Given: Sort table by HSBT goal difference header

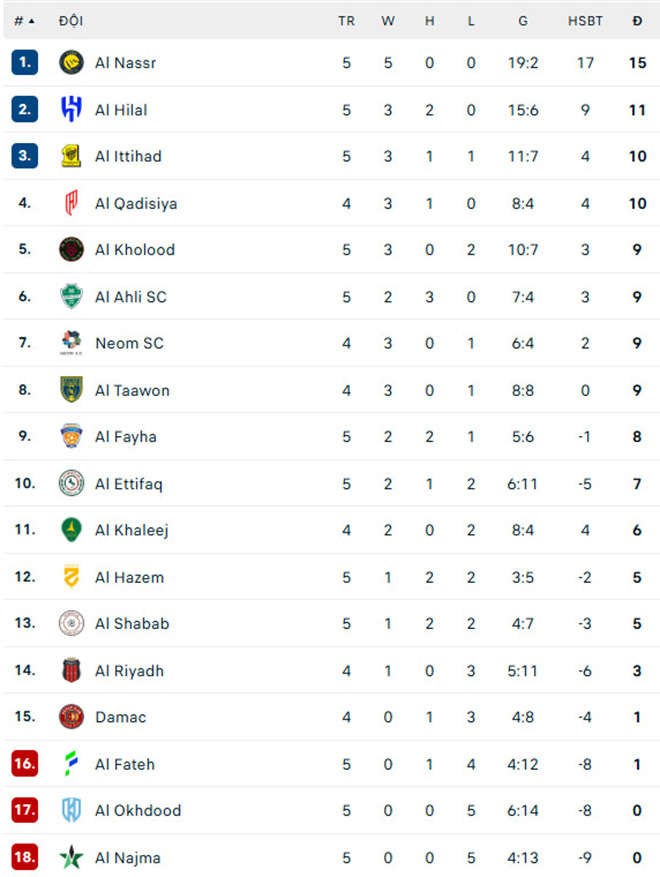Looking at the screenshot, I should [x=585, y=20].
